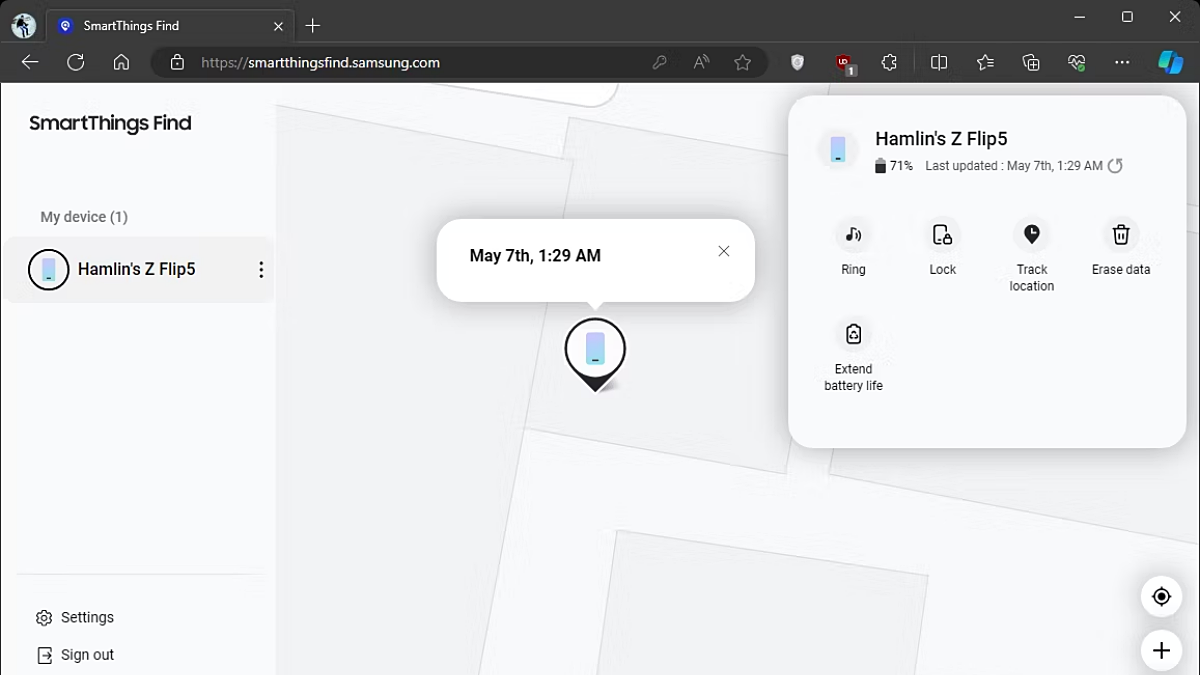
Task: Lock the Z Flip5 device
Action: point(942,235)
